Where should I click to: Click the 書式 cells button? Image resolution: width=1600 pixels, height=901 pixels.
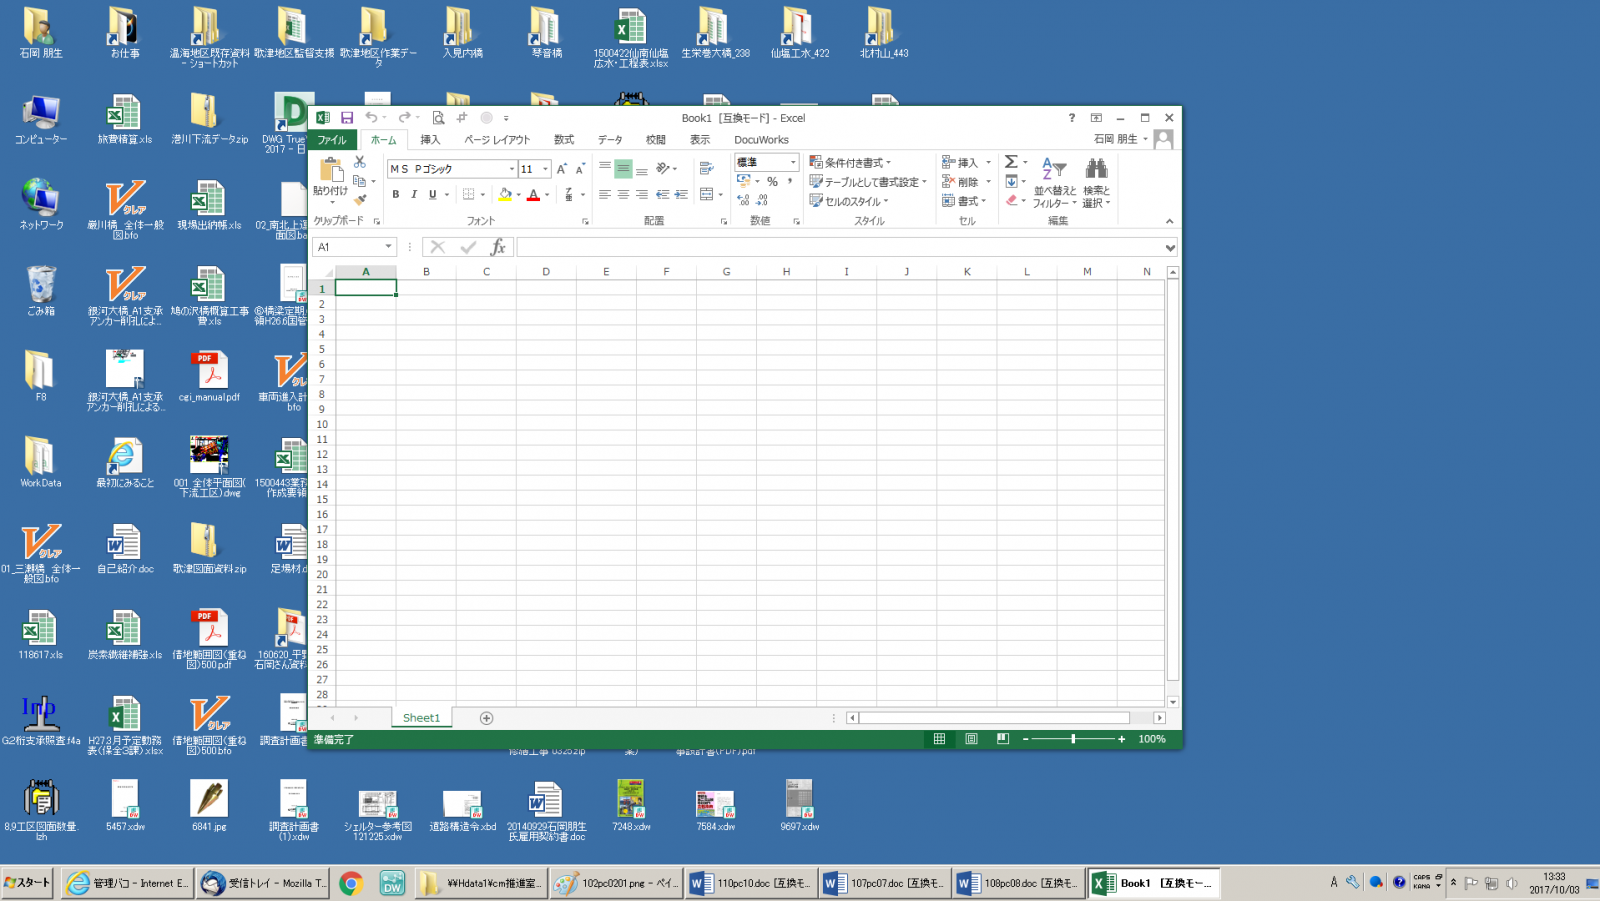pos(964,201)
